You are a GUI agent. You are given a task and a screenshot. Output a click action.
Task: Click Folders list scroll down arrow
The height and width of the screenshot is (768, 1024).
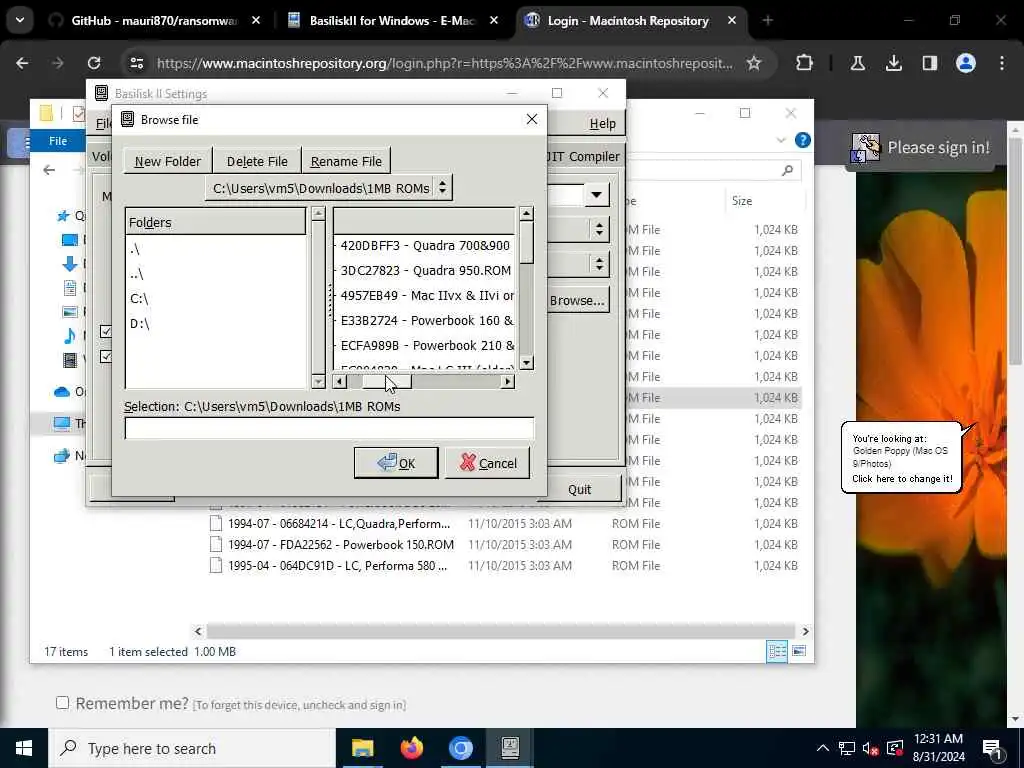coord(318,381)
